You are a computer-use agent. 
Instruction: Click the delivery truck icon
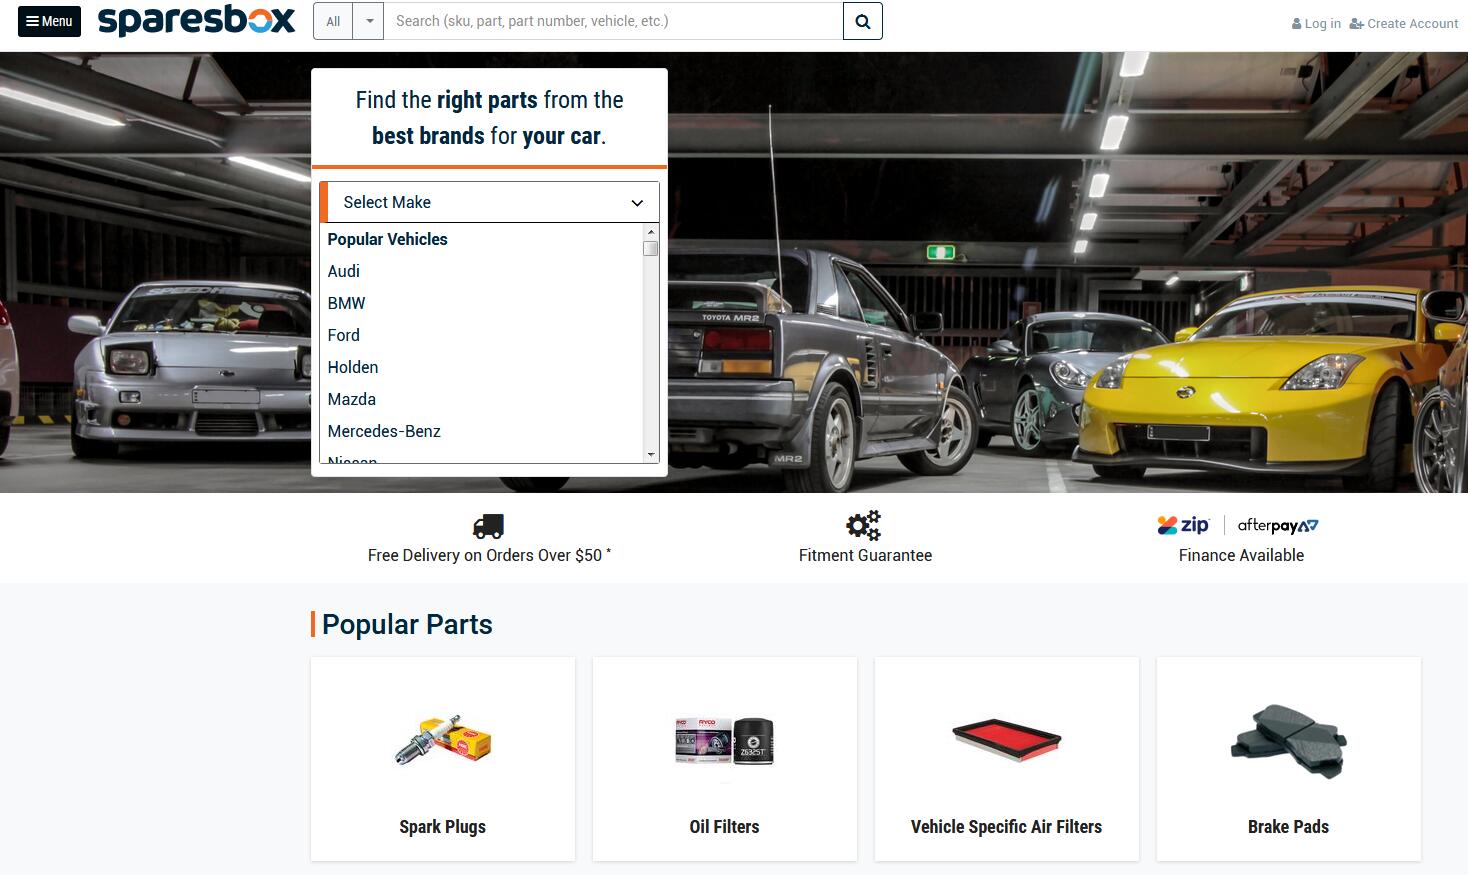tap(488, 526)
